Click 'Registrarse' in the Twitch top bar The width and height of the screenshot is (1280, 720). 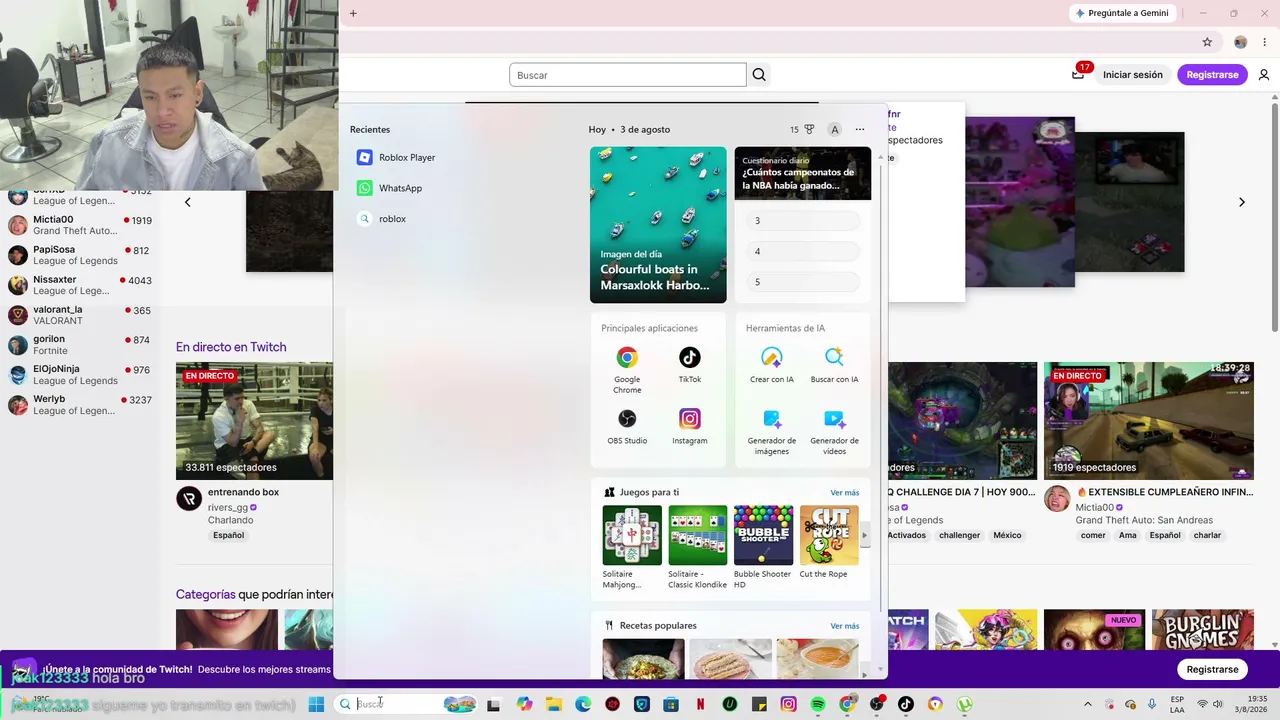(1212, 75)
